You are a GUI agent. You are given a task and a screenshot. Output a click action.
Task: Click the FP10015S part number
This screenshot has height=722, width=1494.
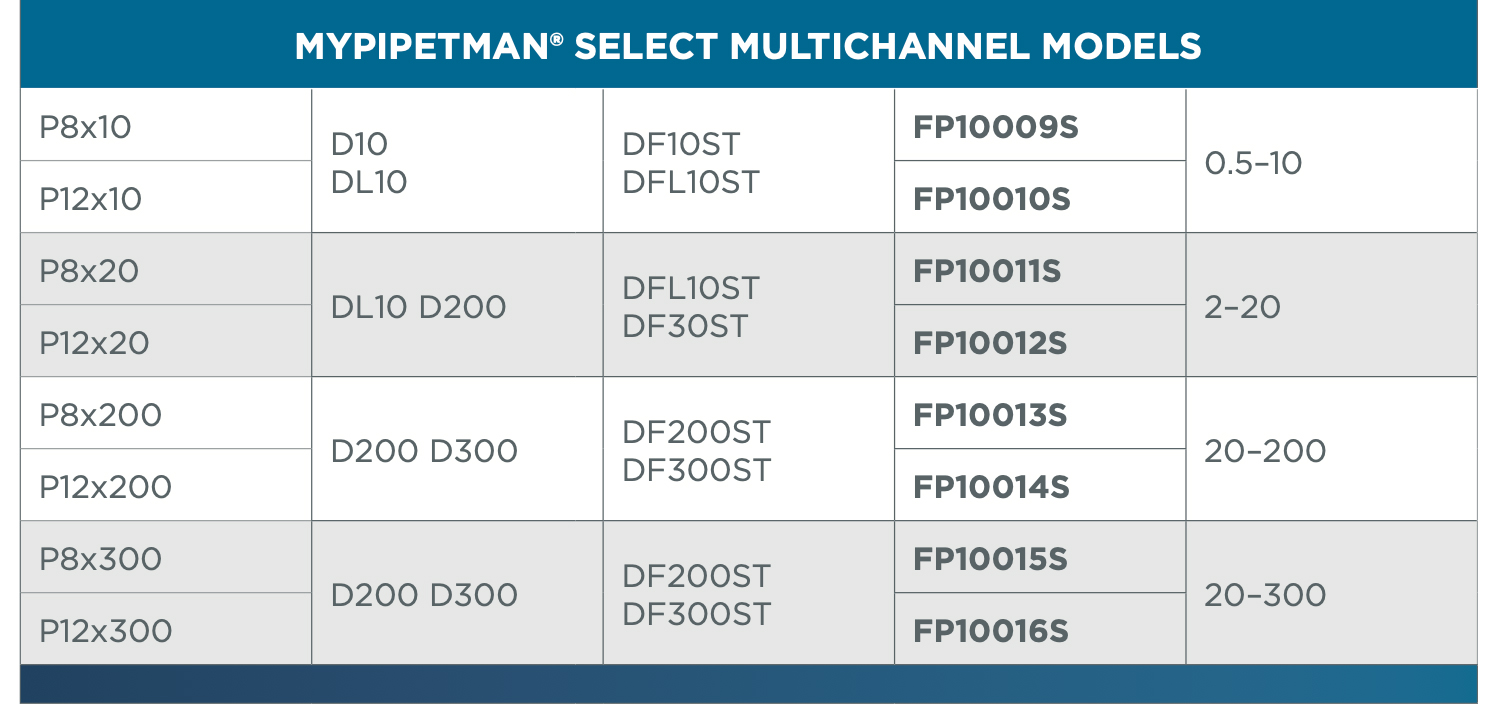pyautogui.click(x=989, y=559)
